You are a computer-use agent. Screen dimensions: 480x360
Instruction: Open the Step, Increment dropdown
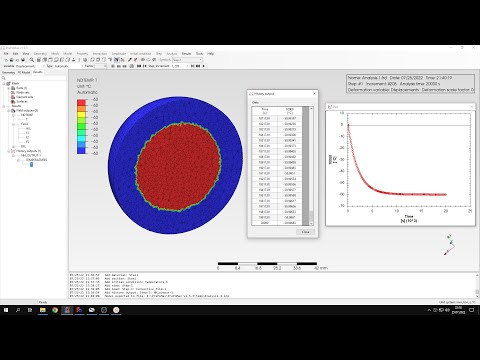pyautogui.click(x=180, y=66)
